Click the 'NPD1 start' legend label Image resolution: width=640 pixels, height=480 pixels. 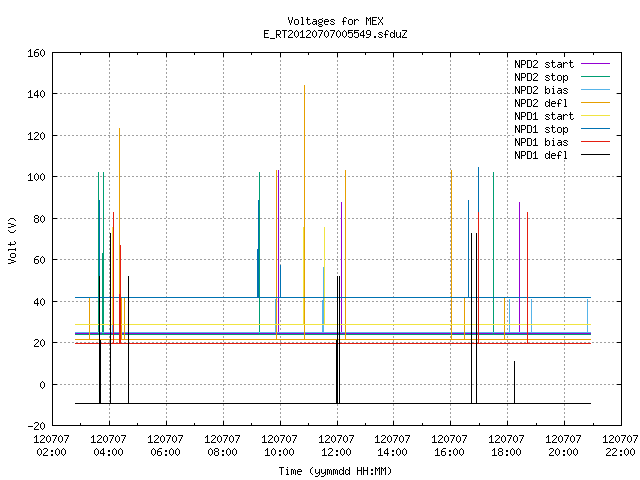pos(544,116)
